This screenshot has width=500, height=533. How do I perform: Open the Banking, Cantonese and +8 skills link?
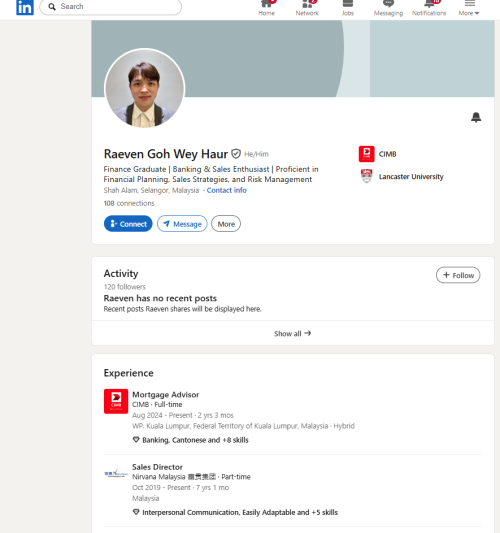point(195,440)
